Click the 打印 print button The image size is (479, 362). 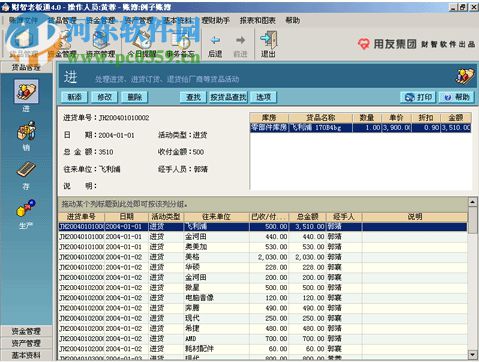(x=418, y=97)
